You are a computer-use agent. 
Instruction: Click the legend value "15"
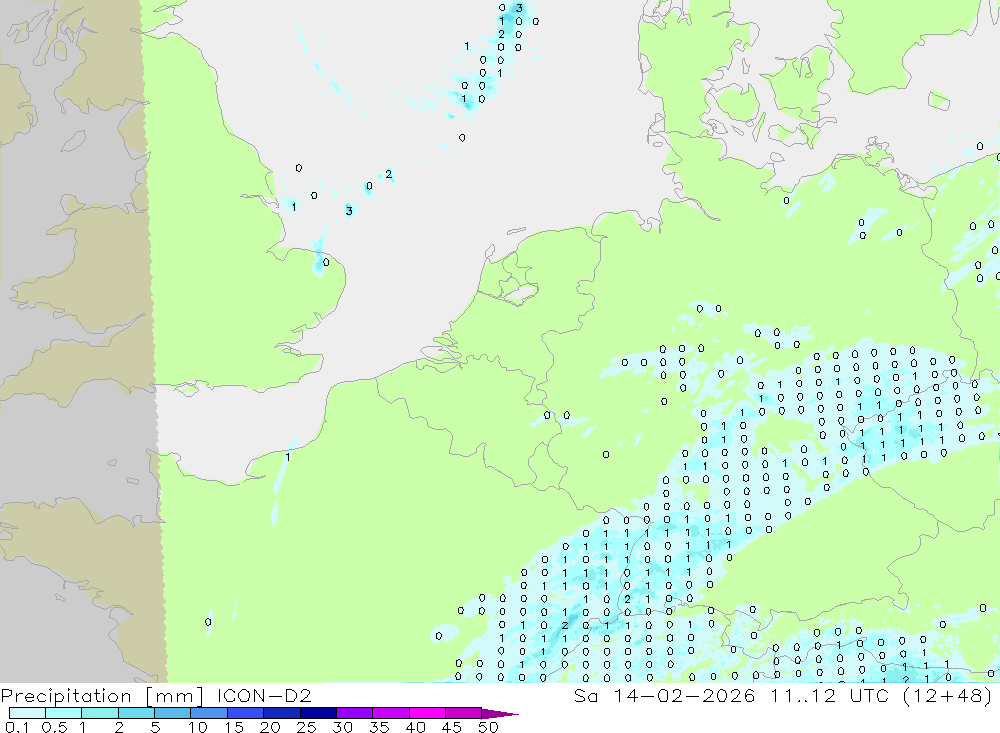click(234, 727)
